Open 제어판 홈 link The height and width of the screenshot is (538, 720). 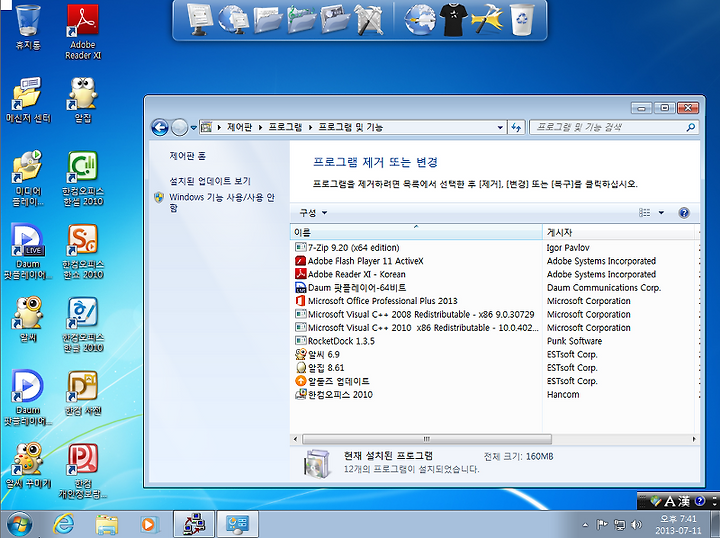coord(187,156)
